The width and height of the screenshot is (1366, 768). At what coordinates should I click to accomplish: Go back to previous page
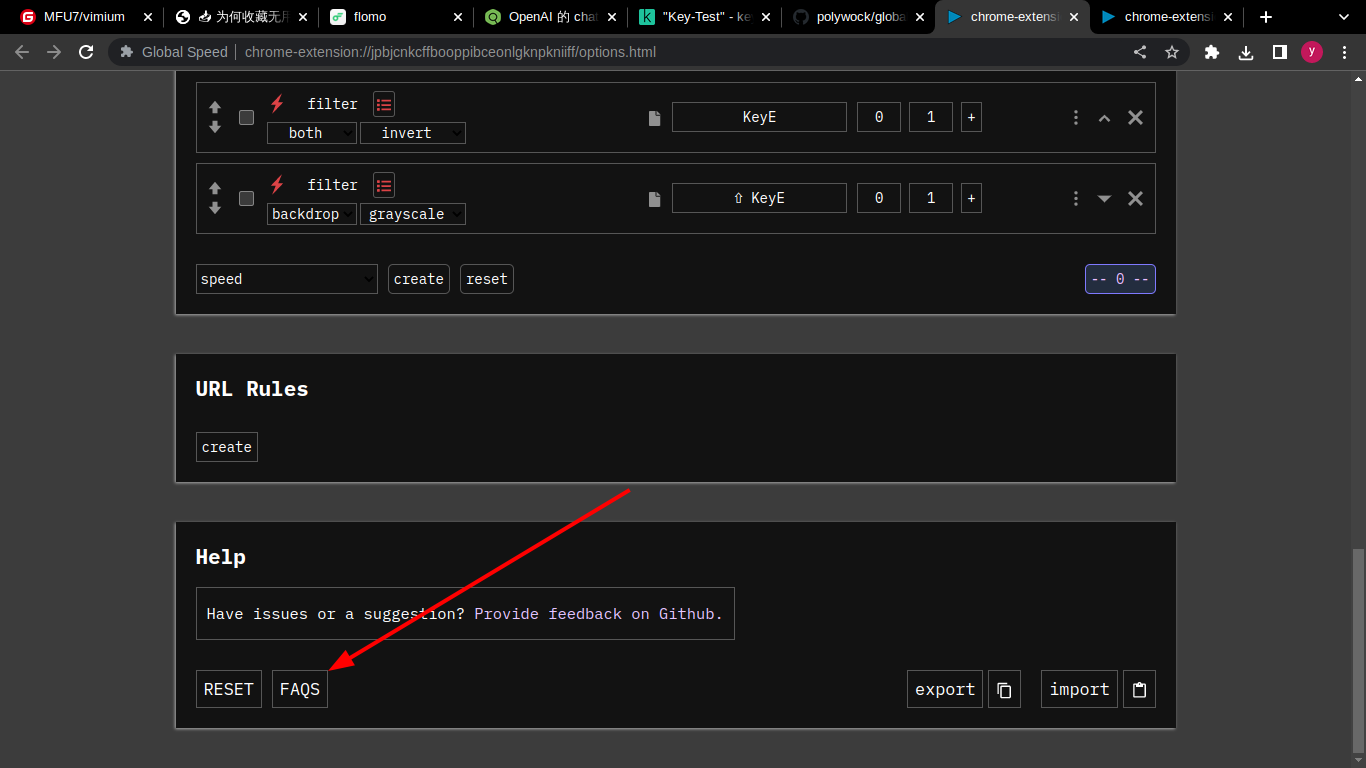[22, 52]
